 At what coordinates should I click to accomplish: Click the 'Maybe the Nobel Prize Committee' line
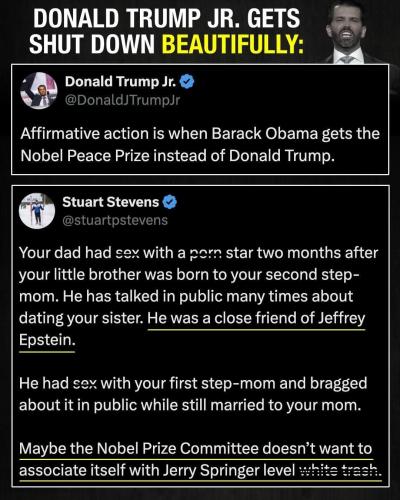(x=195, y=449)
